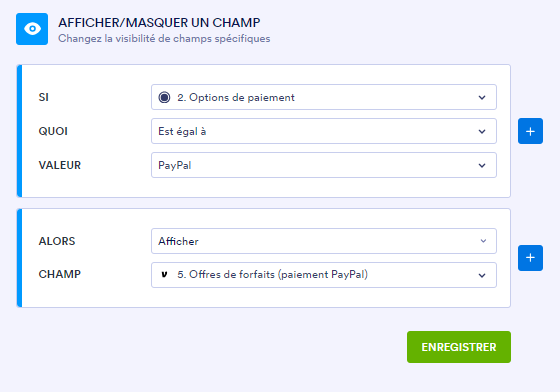Open the 'Est égal à' operator selector
Image resolution: width=560 pixels, height=392 pixels.
[x=324, y=131]
